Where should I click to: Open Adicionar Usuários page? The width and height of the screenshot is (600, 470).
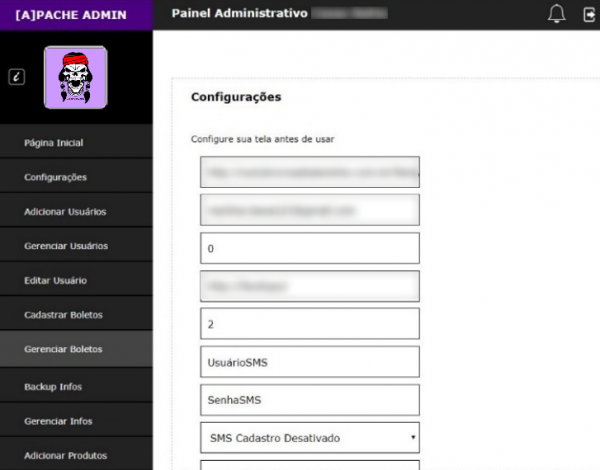pos(65,212)
